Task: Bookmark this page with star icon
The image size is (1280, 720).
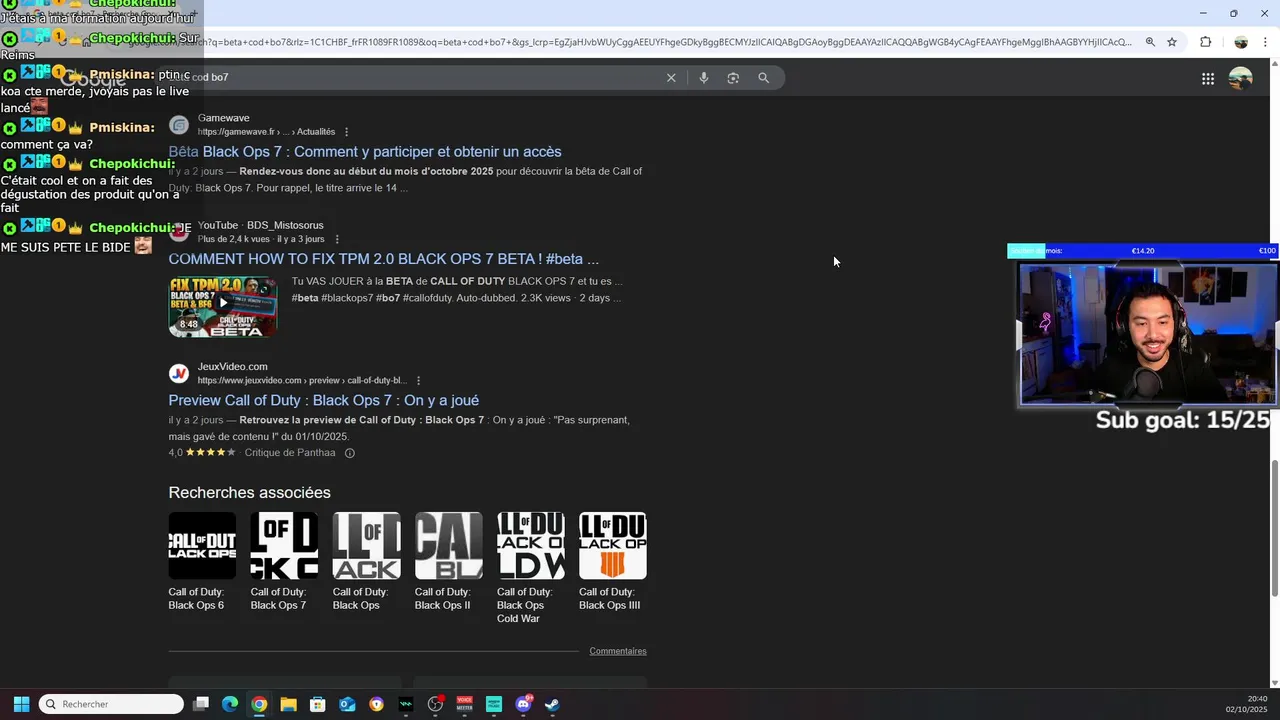Action: [1172, 42]
